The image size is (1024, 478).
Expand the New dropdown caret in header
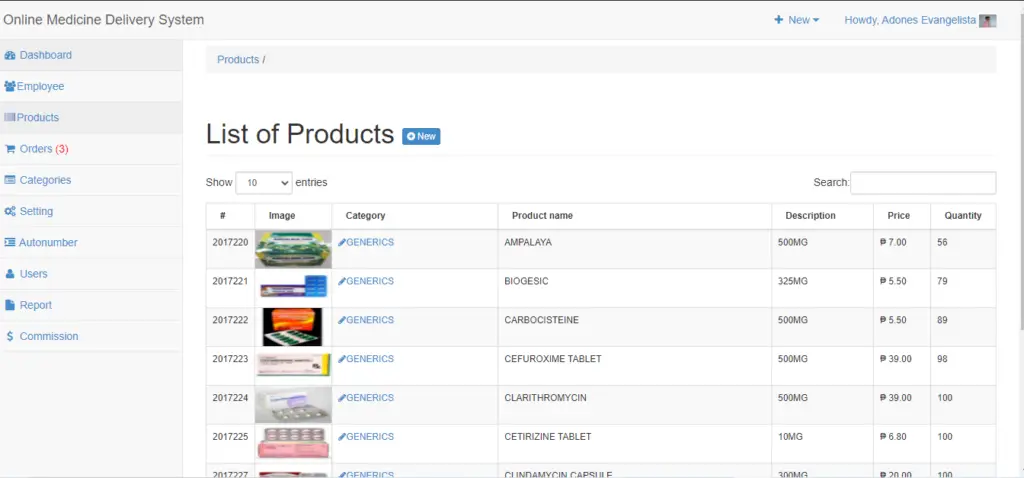tap(816, 20)
